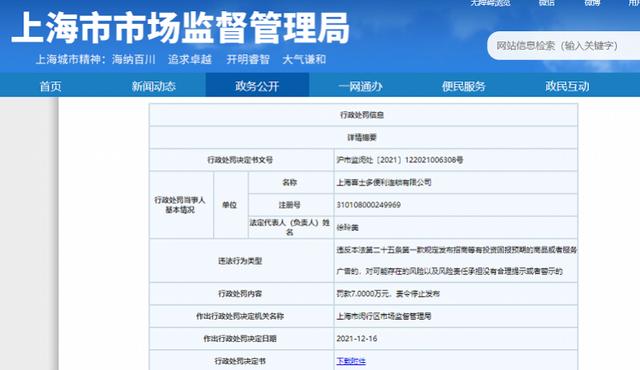Click the 下载附件 download link
Viewport: 640px width, 370px height.
point(351,361)
